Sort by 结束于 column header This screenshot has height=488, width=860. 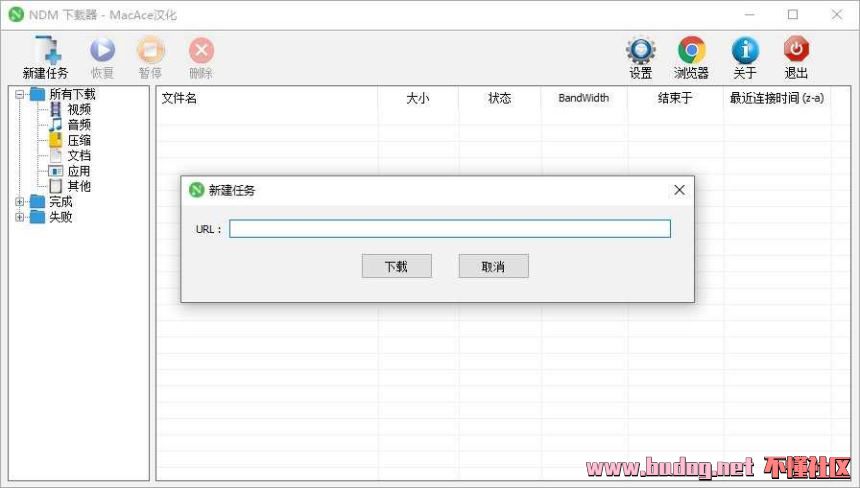[675, 98]
